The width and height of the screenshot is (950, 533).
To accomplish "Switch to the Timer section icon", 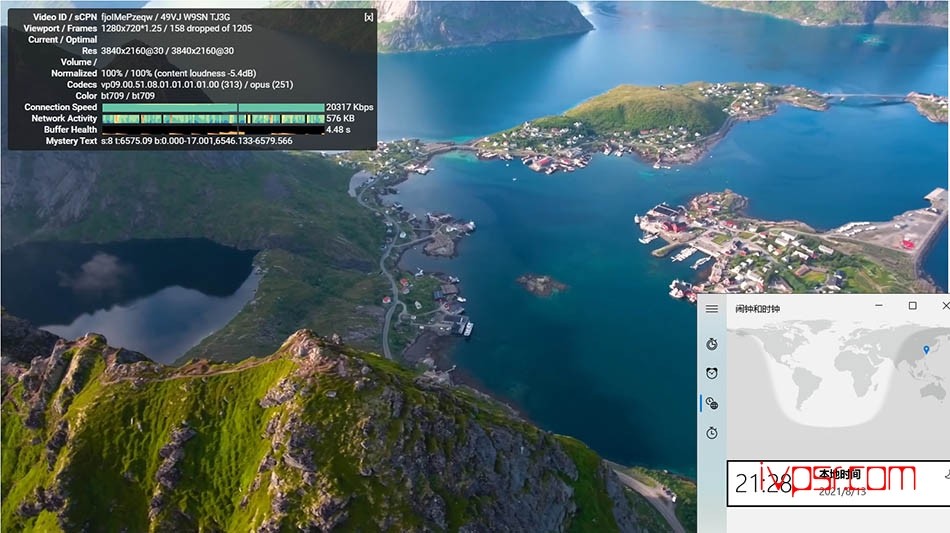I will tap(712, 344).
